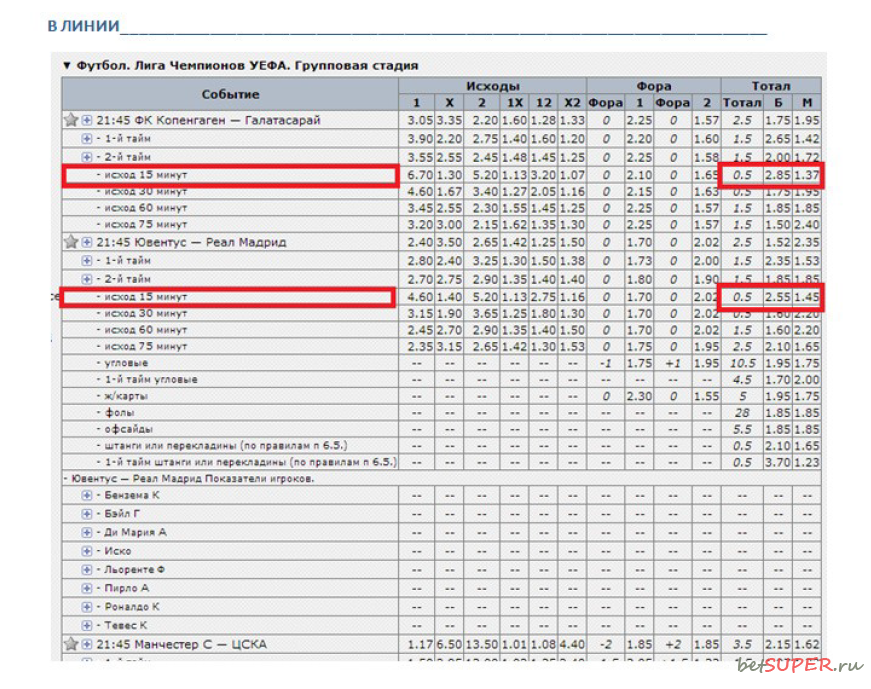Click the Тотал group header
The height and width of the screenshot is (689, 871).
[x=771, y=86]
